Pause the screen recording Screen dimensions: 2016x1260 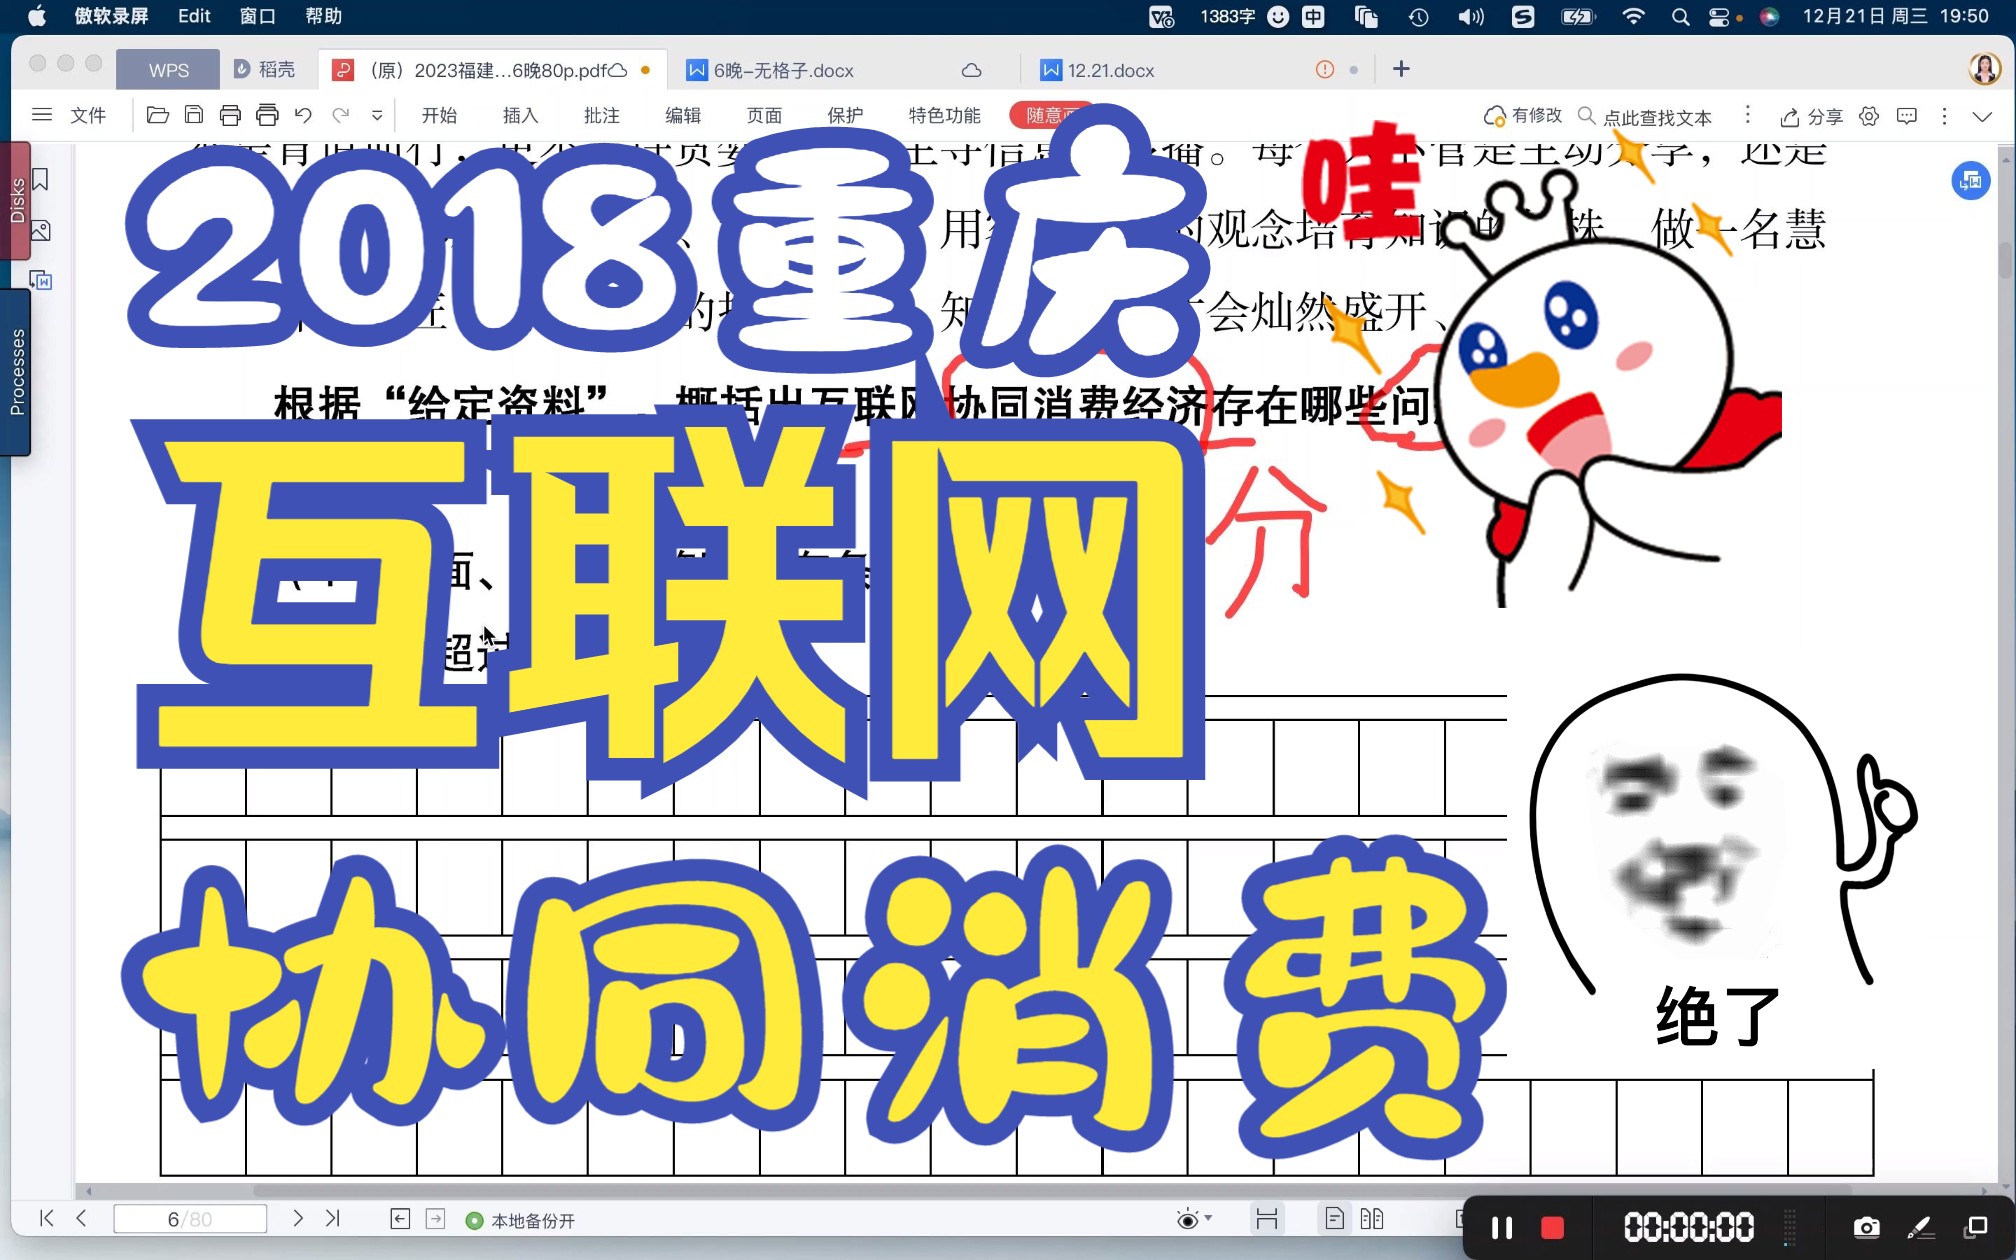[x=1502, y=1227]
